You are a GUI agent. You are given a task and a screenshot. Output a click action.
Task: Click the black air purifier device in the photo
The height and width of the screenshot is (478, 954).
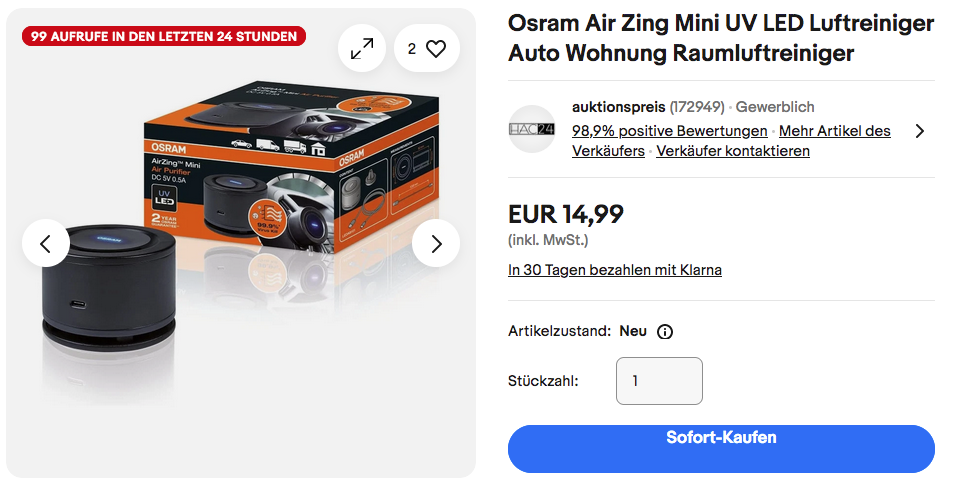109,288
